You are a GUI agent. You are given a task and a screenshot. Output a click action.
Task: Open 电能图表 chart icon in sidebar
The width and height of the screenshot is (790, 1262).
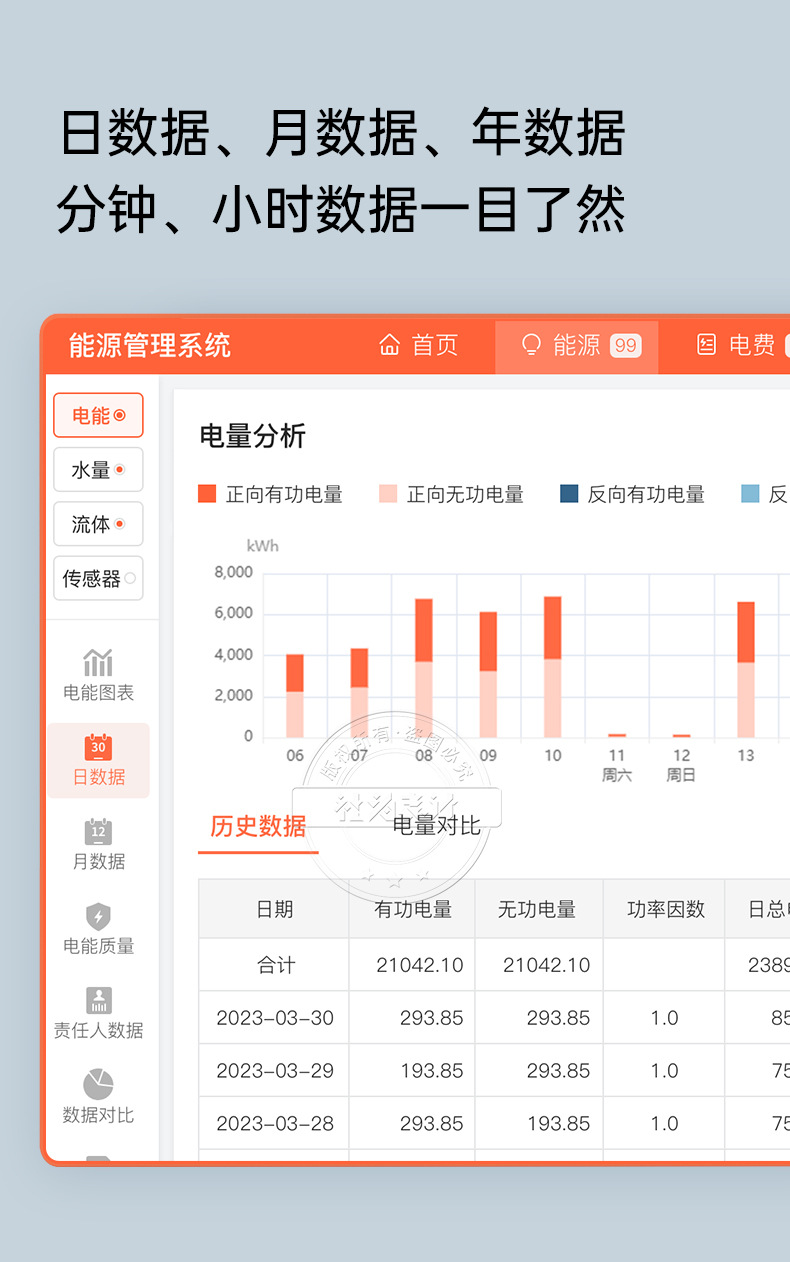tap(98, 662)
